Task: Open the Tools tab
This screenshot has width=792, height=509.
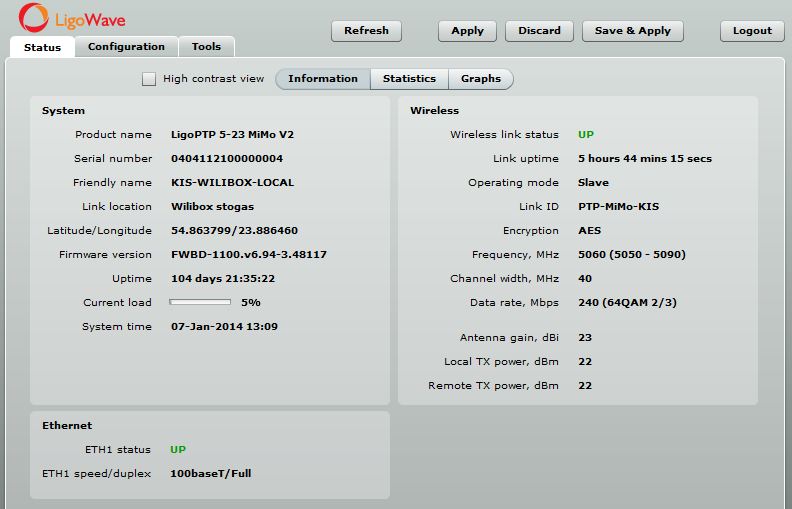Action: (x=207, y=47)
